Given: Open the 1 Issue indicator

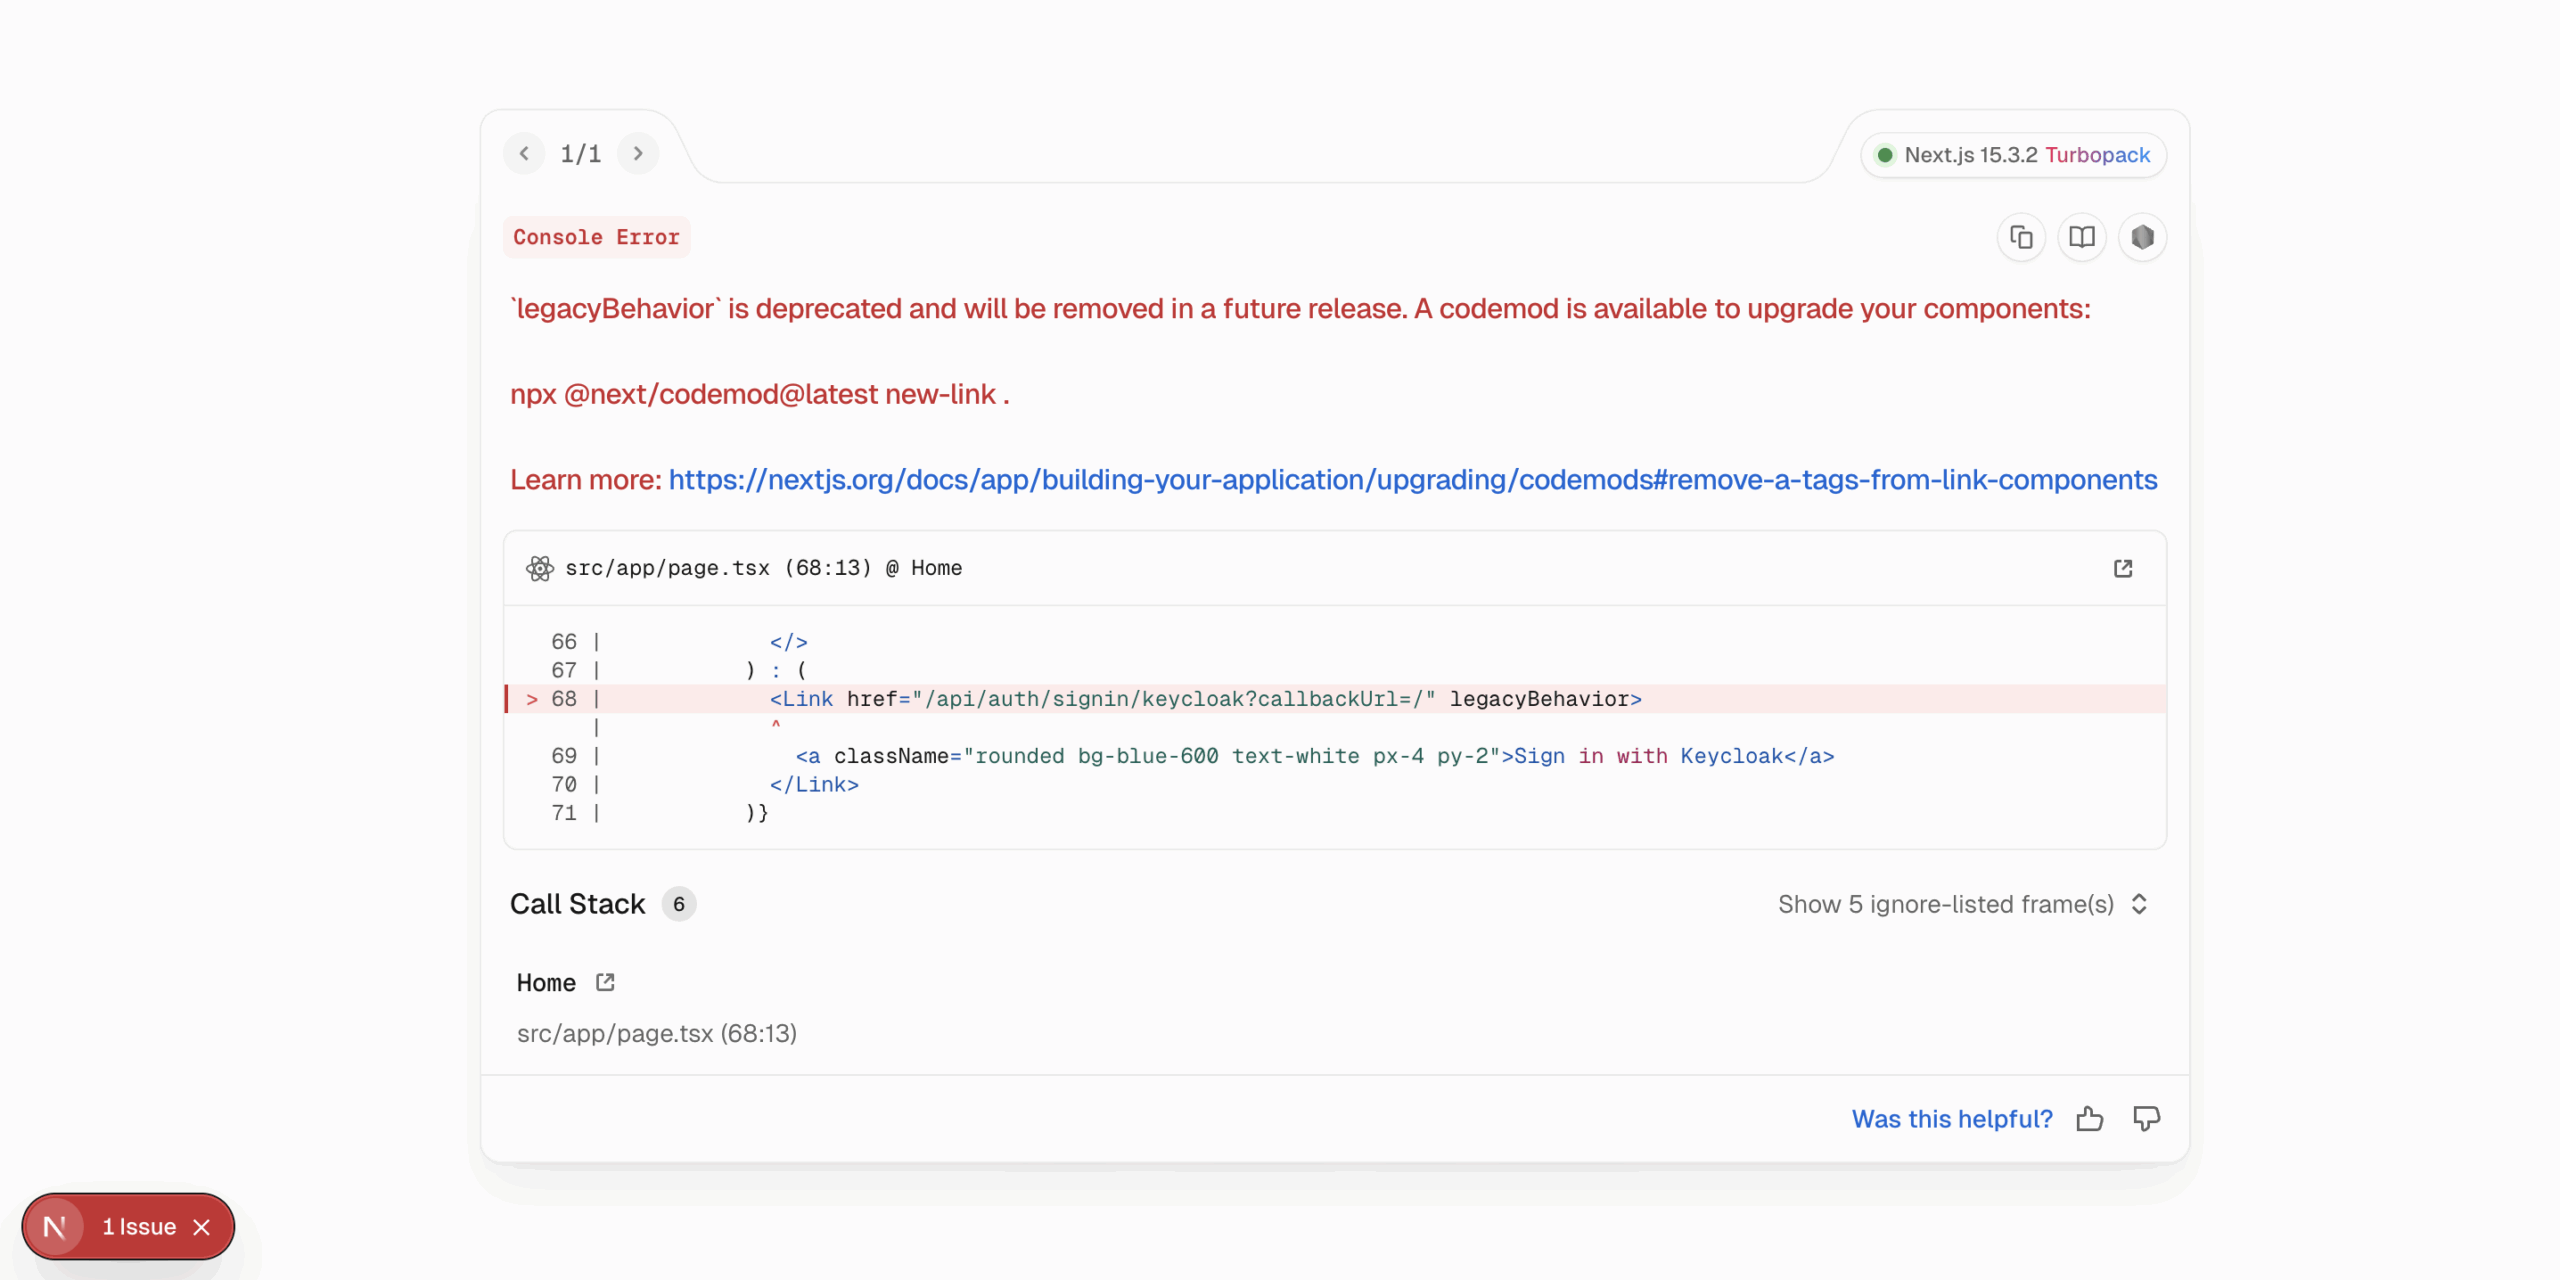Looking at the screenshot, I should click(x=139, y=1227).
